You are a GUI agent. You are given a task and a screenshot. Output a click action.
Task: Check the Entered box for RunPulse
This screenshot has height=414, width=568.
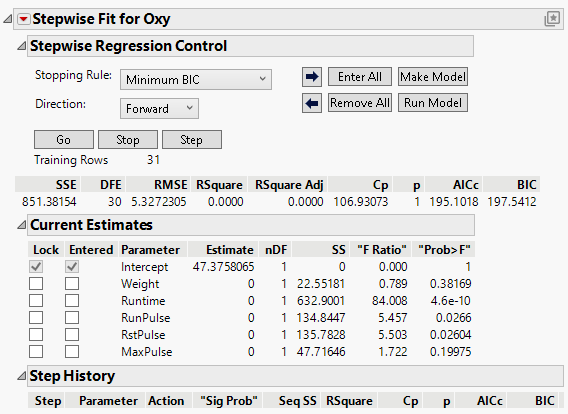pos(72,318)
